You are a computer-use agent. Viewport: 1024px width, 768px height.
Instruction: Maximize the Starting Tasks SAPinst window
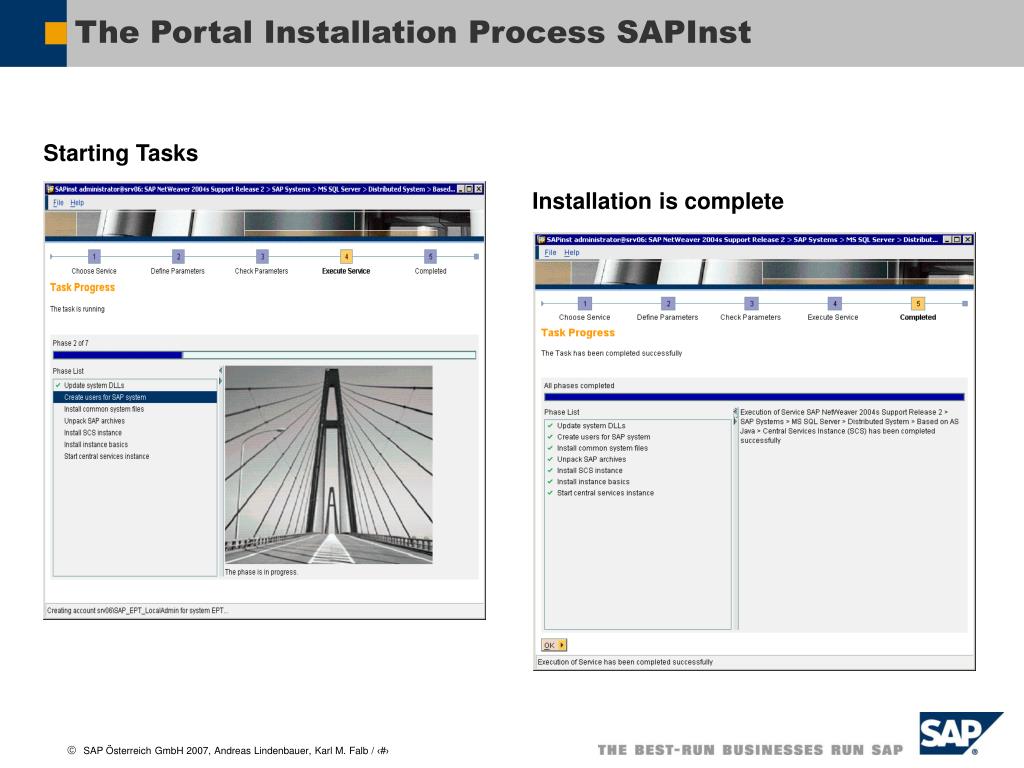(469, 189)
